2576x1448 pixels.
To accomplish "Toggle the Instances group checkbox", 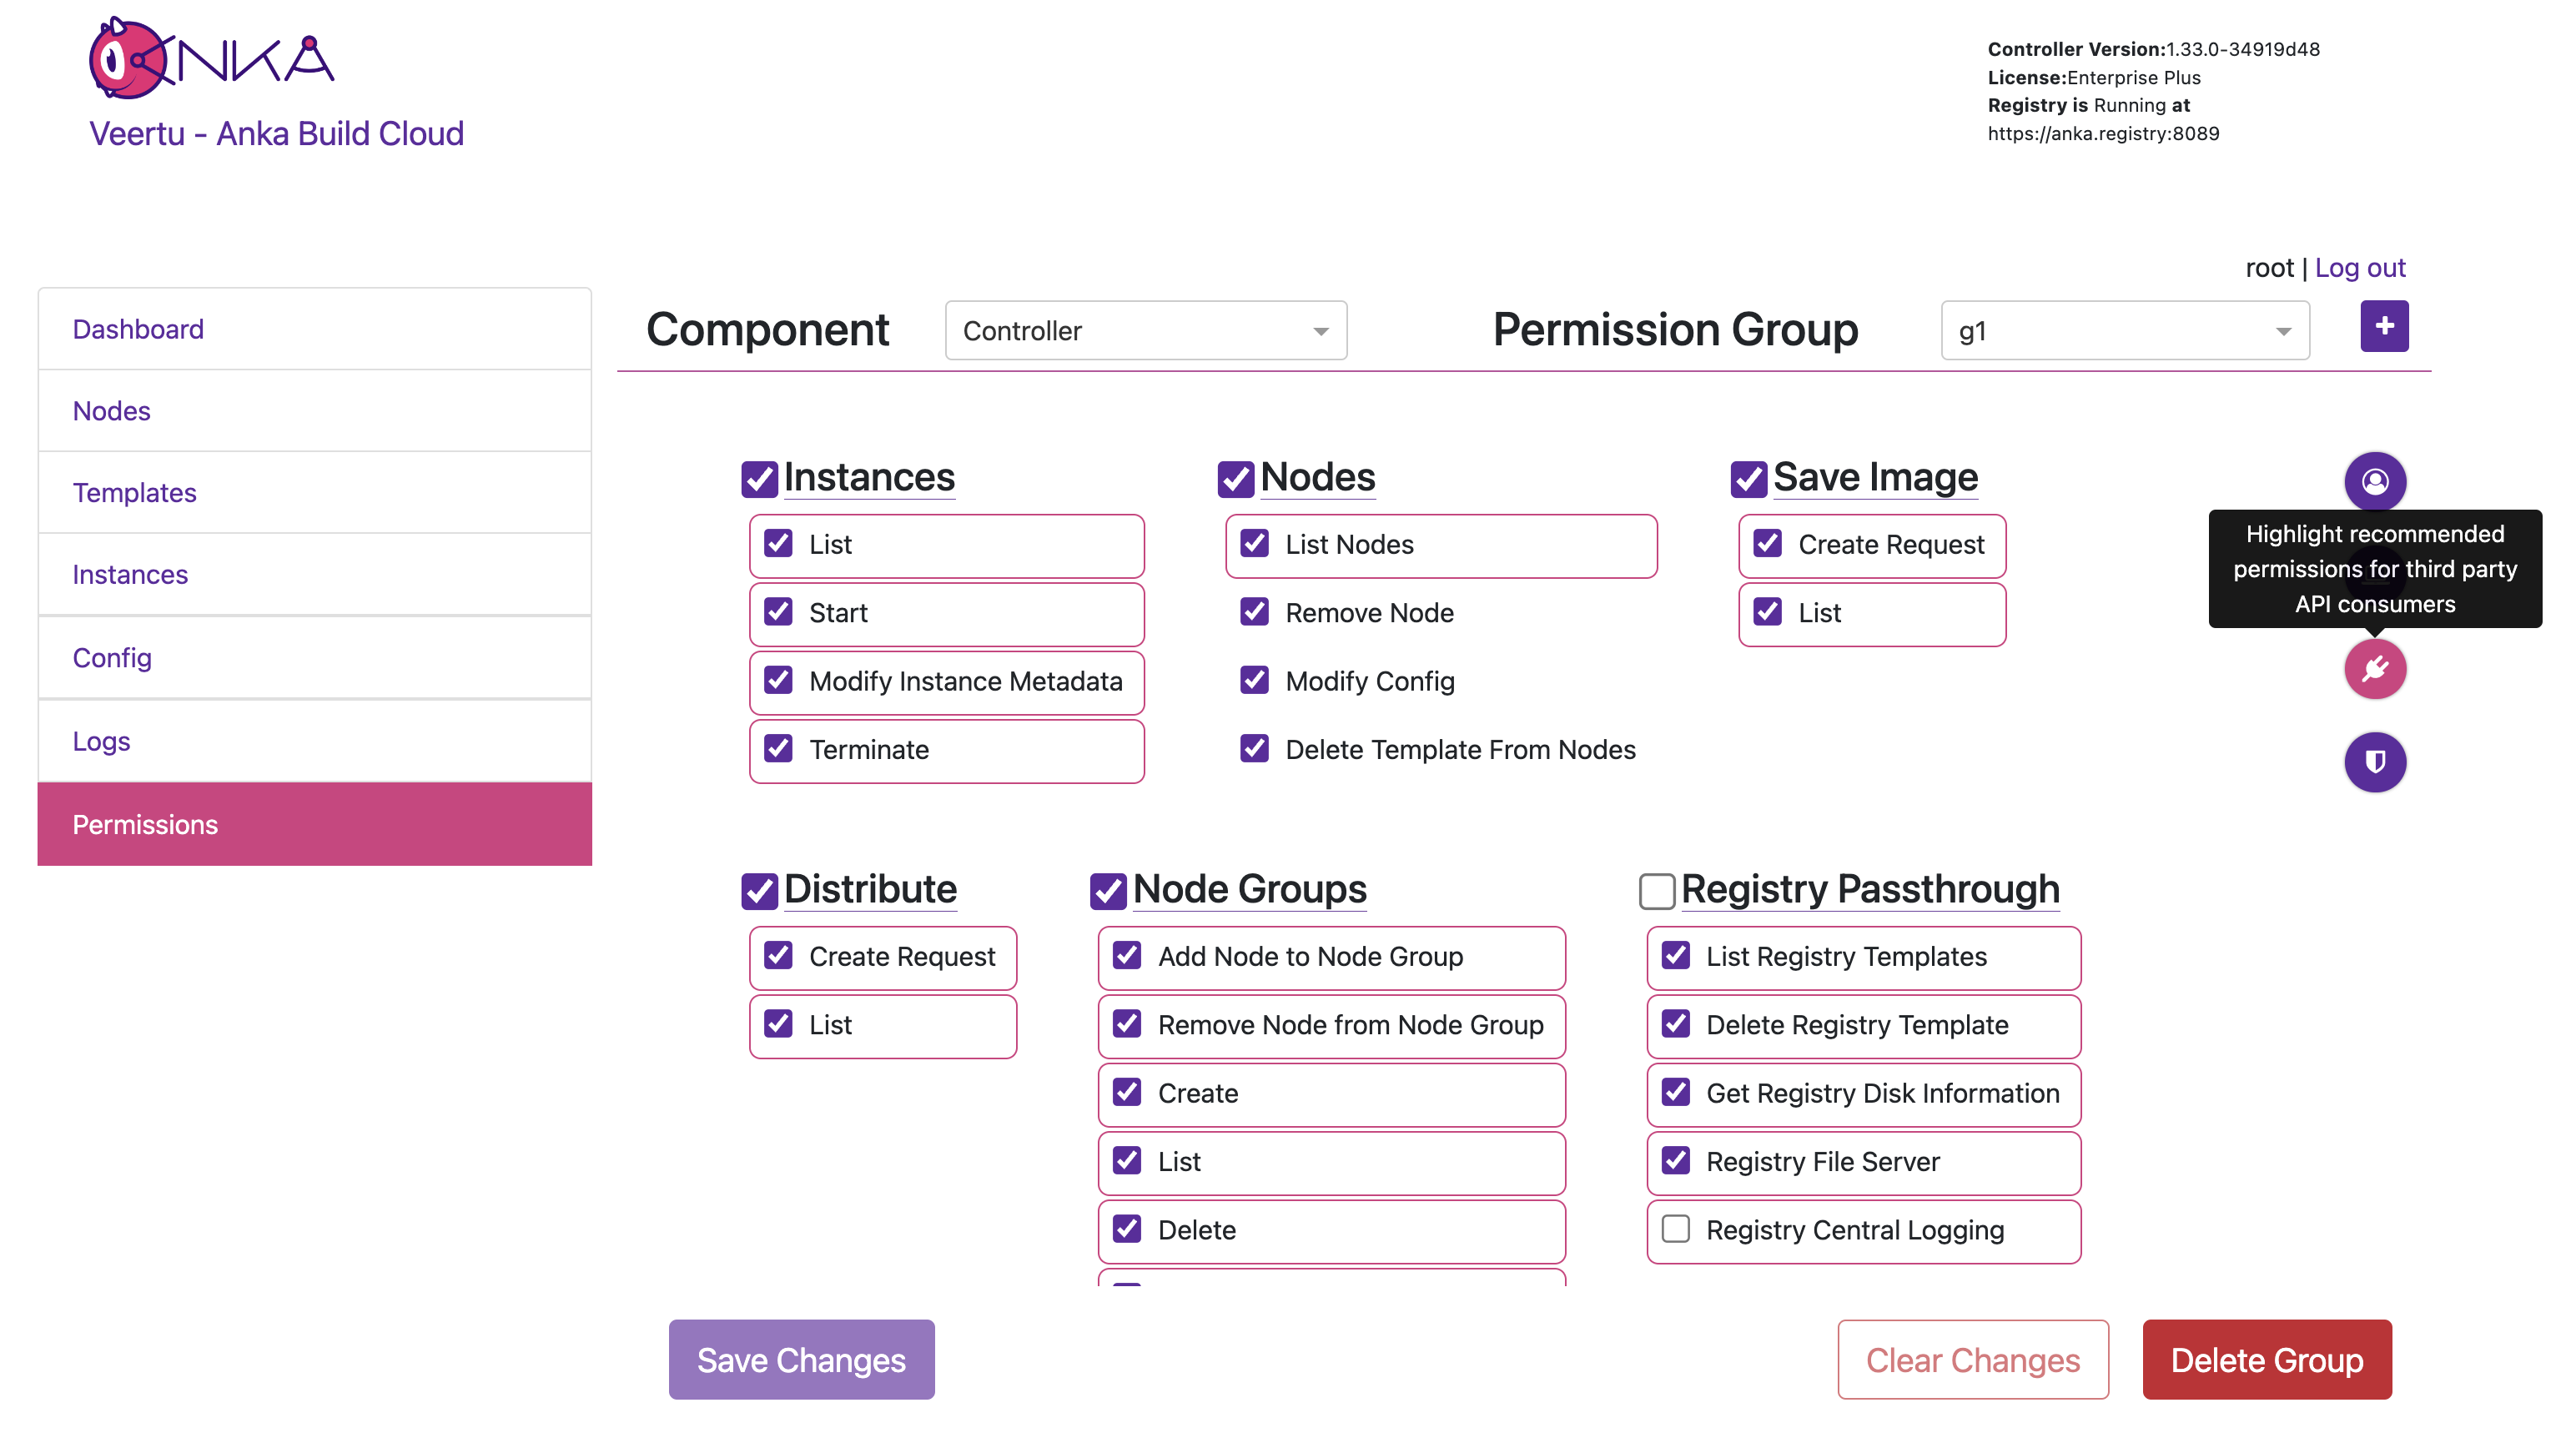I will click(x=759, y=479).
